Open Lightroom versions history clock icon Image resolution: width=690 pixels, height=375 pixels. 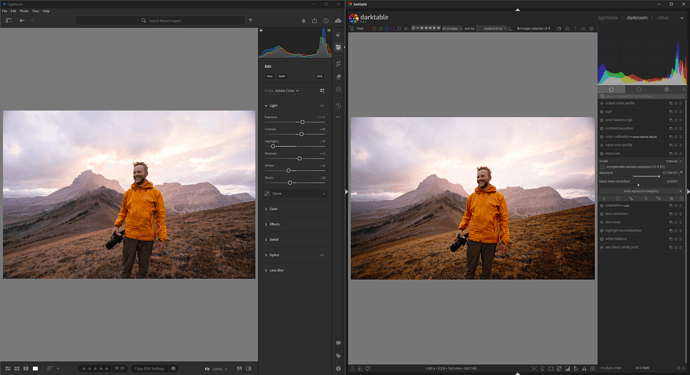tap(338, 106)
